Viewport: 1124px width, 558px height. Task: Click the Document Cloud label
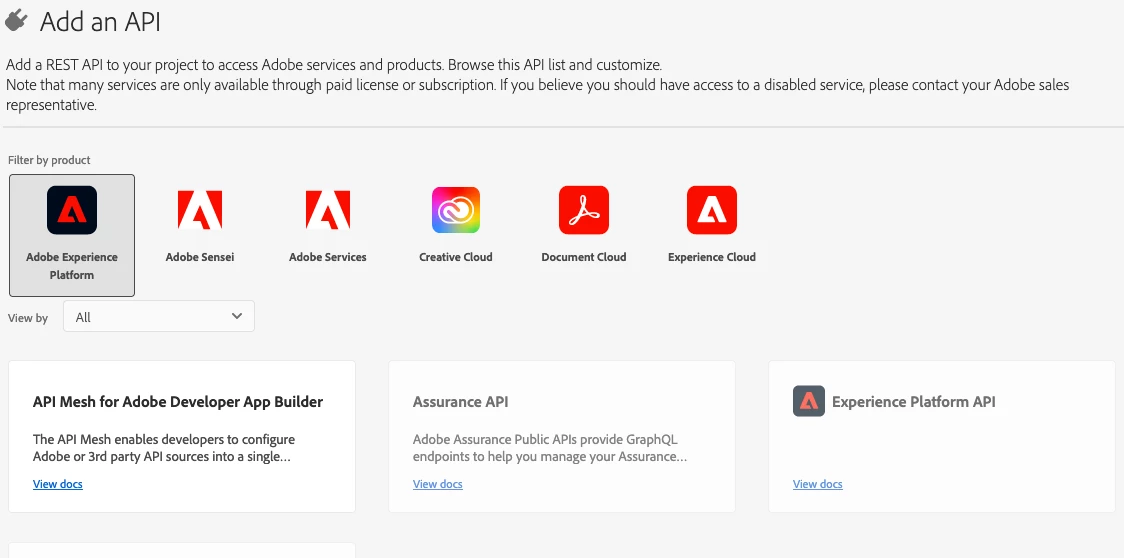coord(584,257)
